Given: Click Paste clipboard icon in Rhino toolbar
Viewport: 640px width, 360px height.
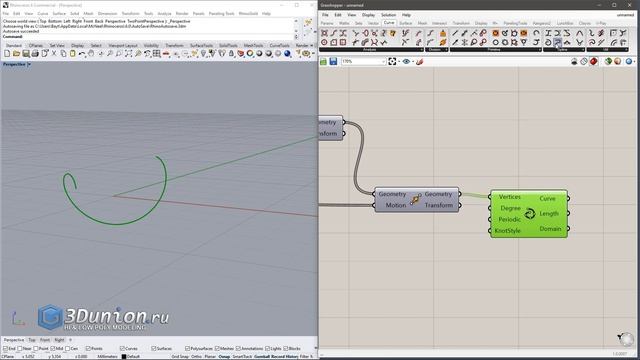Looking at the screenshot, I should 73,53.
